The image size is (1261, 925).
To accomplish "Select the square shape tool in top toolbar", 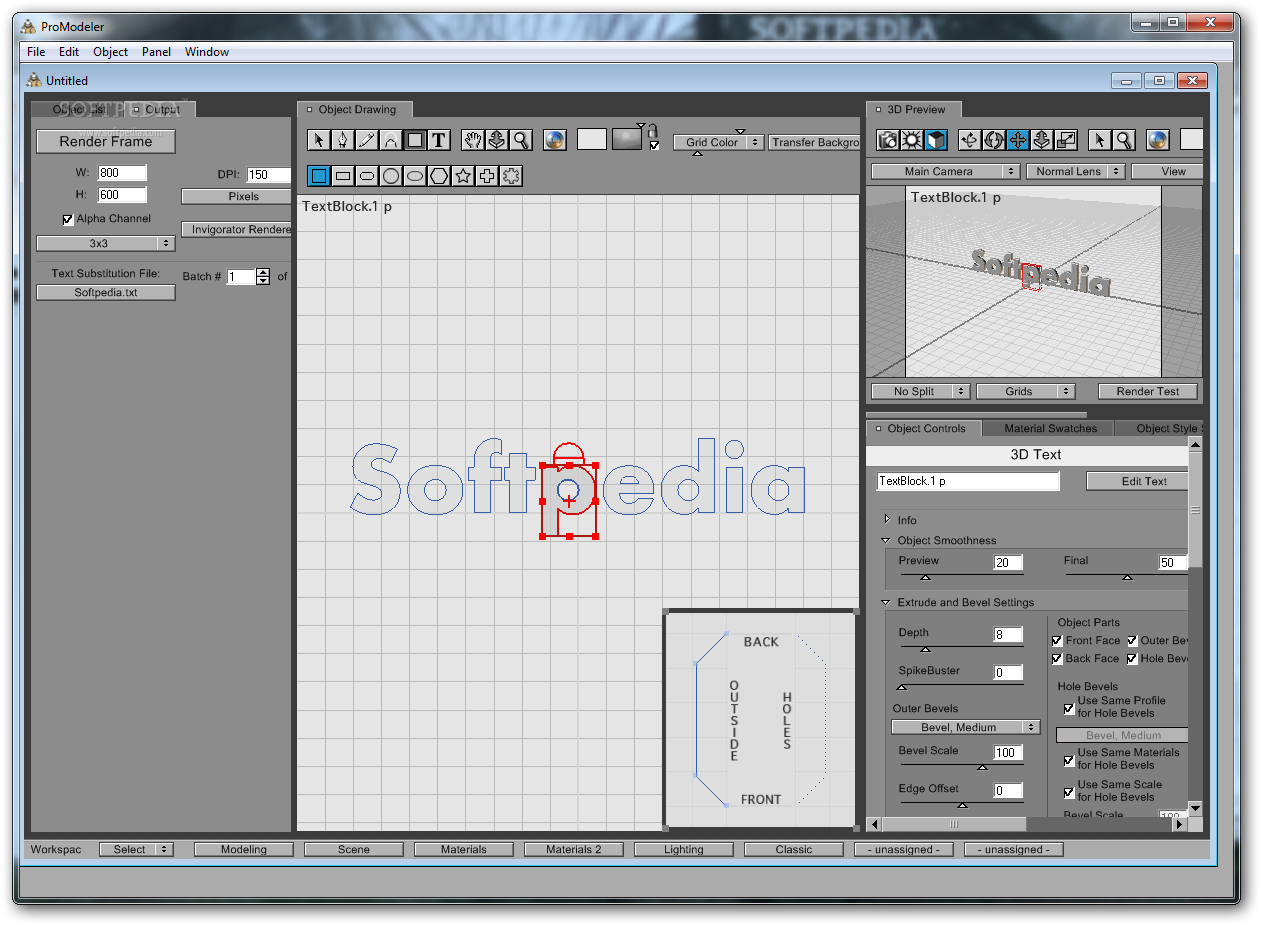I will click(x=415, y=140).
